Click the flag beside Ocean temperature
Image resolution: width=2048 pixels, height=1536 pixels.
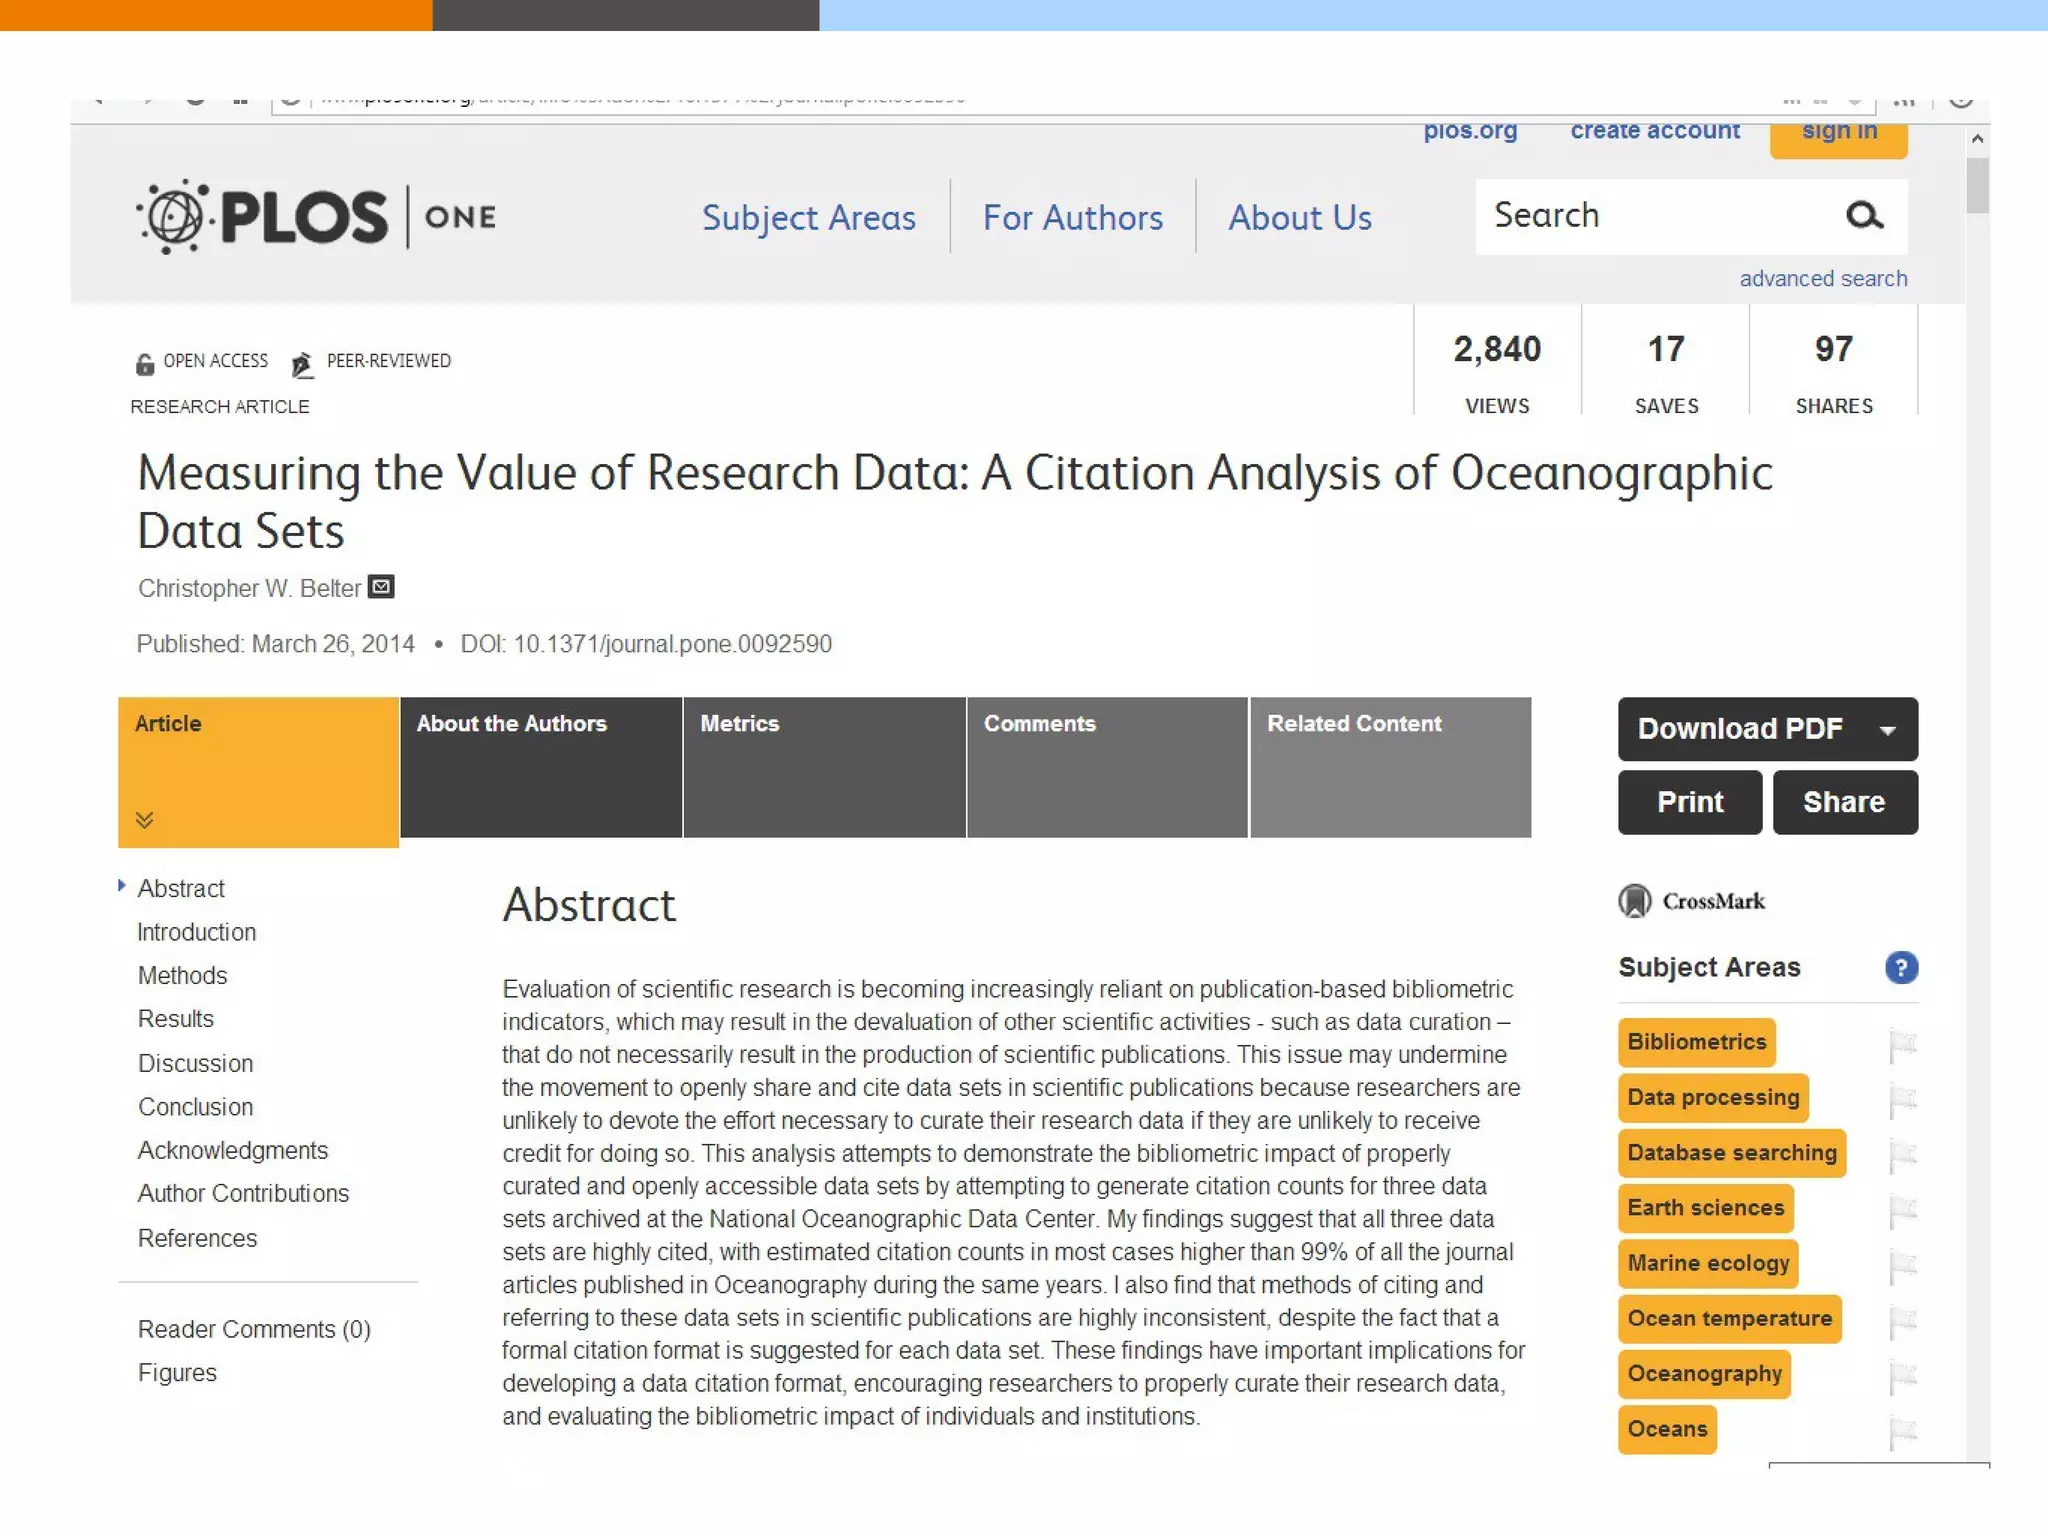1902,1321
